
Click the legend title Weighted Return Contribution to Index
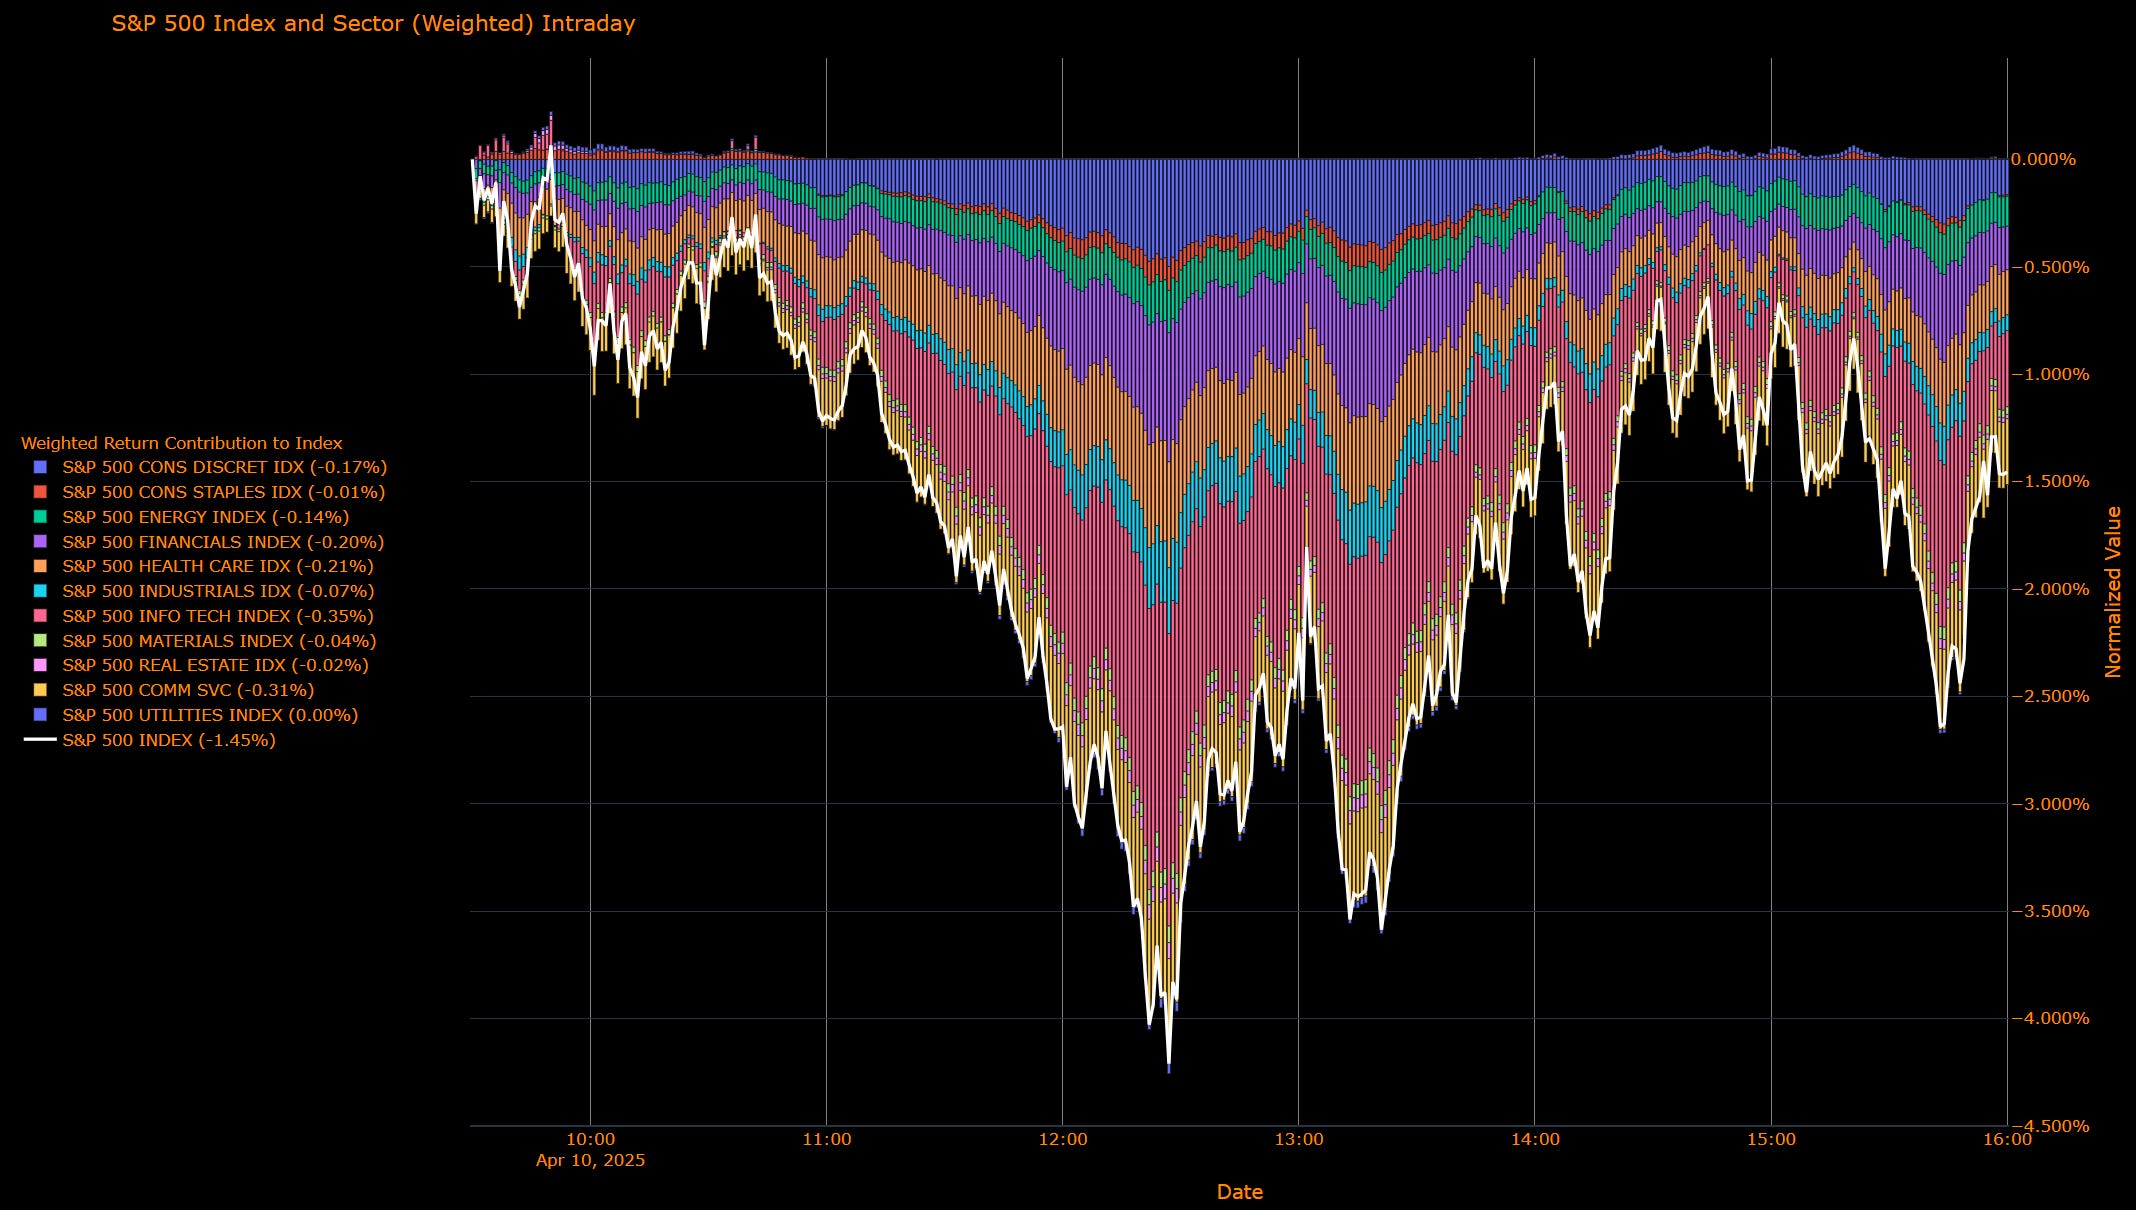(182, 443)
